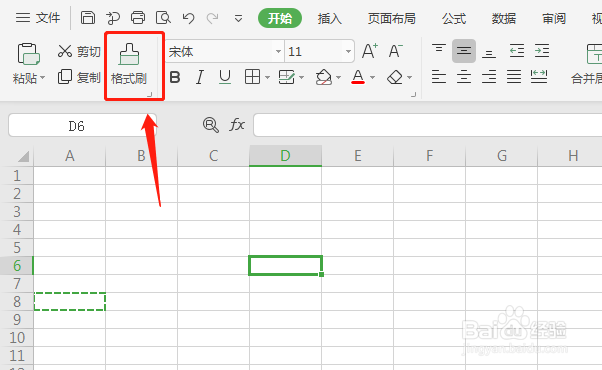
Task: Apply the fill color bucket
Action: (x=324, y=77)
